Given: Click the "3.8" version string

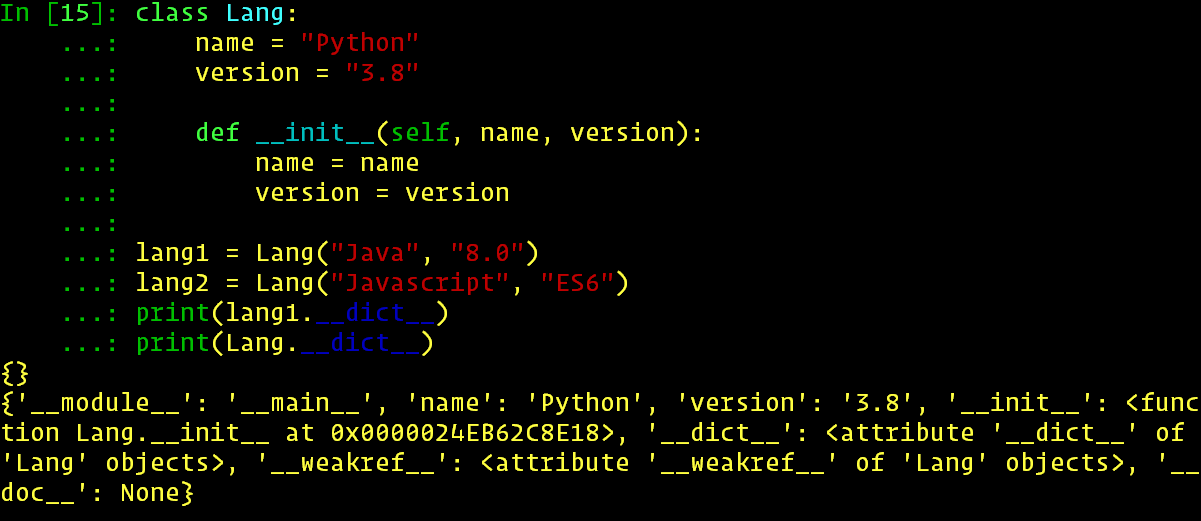Looking at the screenshot, I should click(x=382, y=73).
